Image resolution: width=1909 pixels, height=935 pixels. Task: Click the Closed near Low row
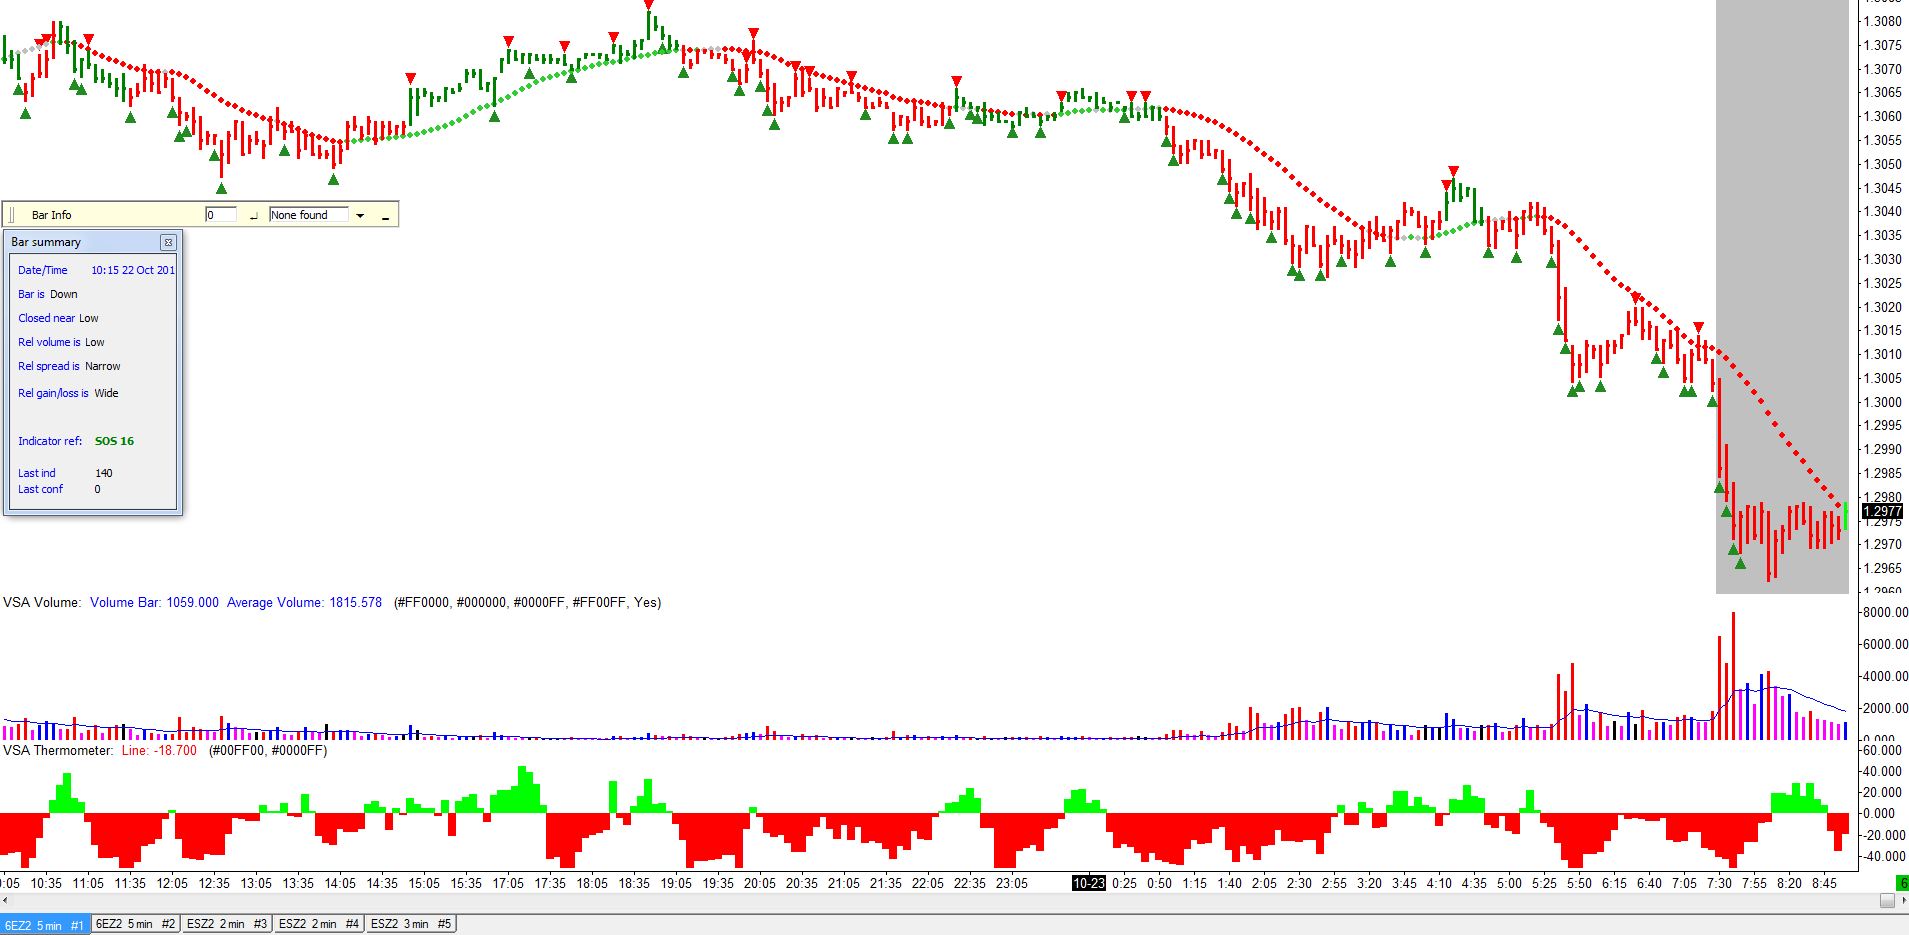click(x=58, y=318)
